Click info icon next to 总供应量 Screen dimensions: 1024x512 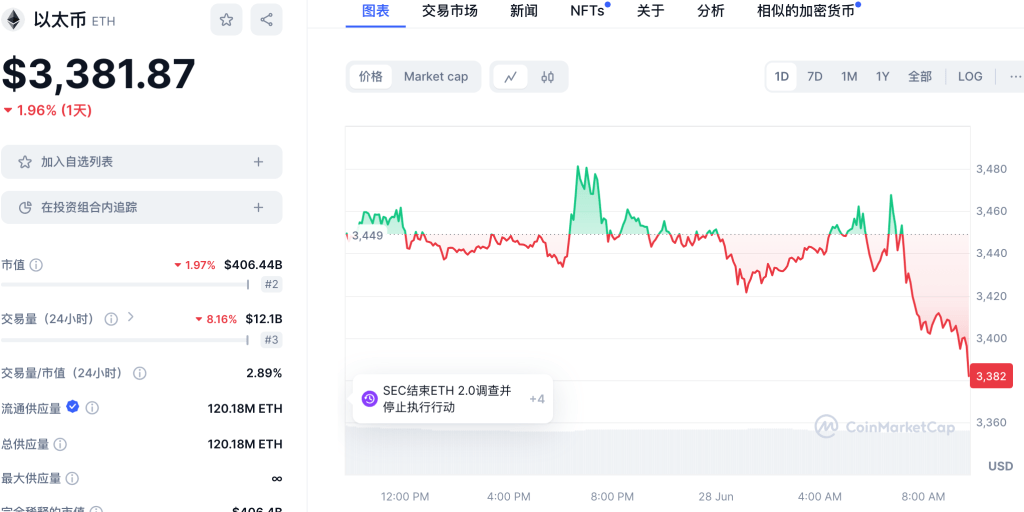[60, 444]
